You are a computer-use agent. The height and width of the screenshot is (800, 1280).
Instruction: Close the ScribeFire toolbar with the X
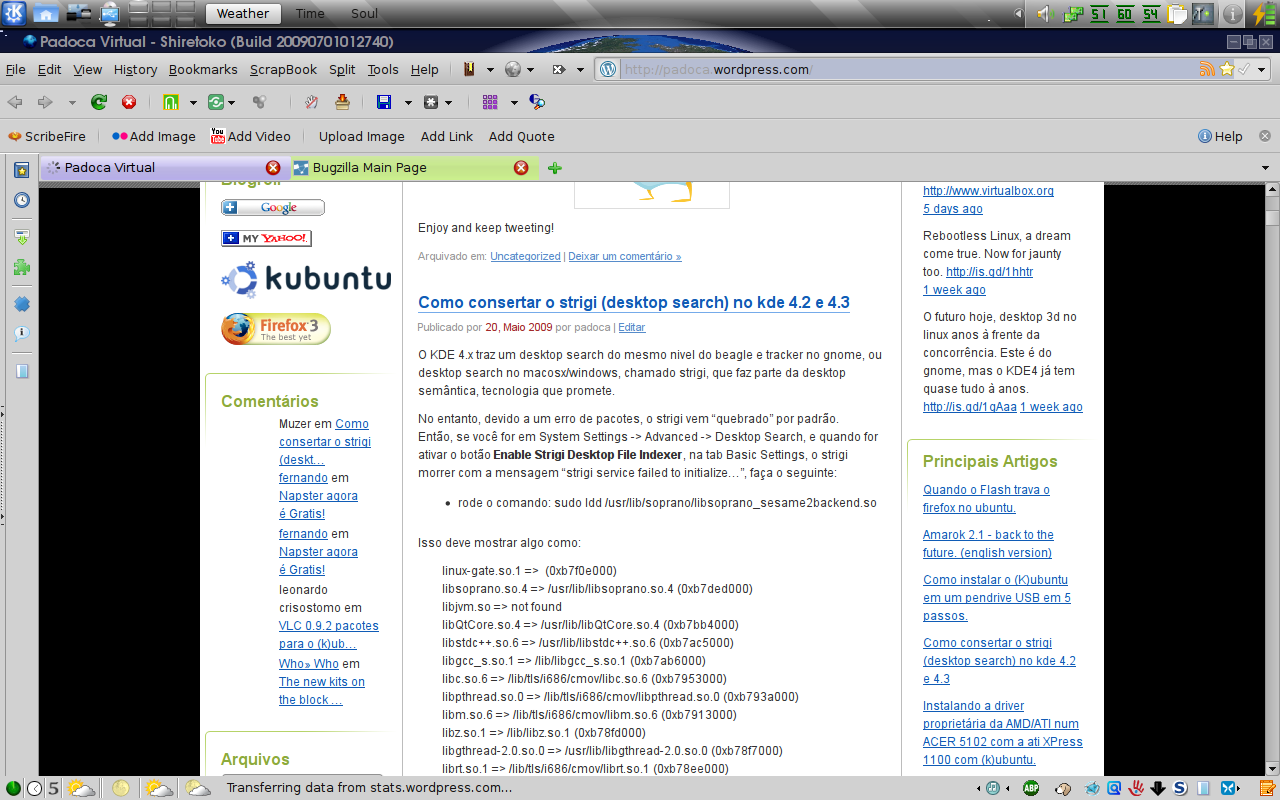pyautogui.click(x=1265, y=136)
